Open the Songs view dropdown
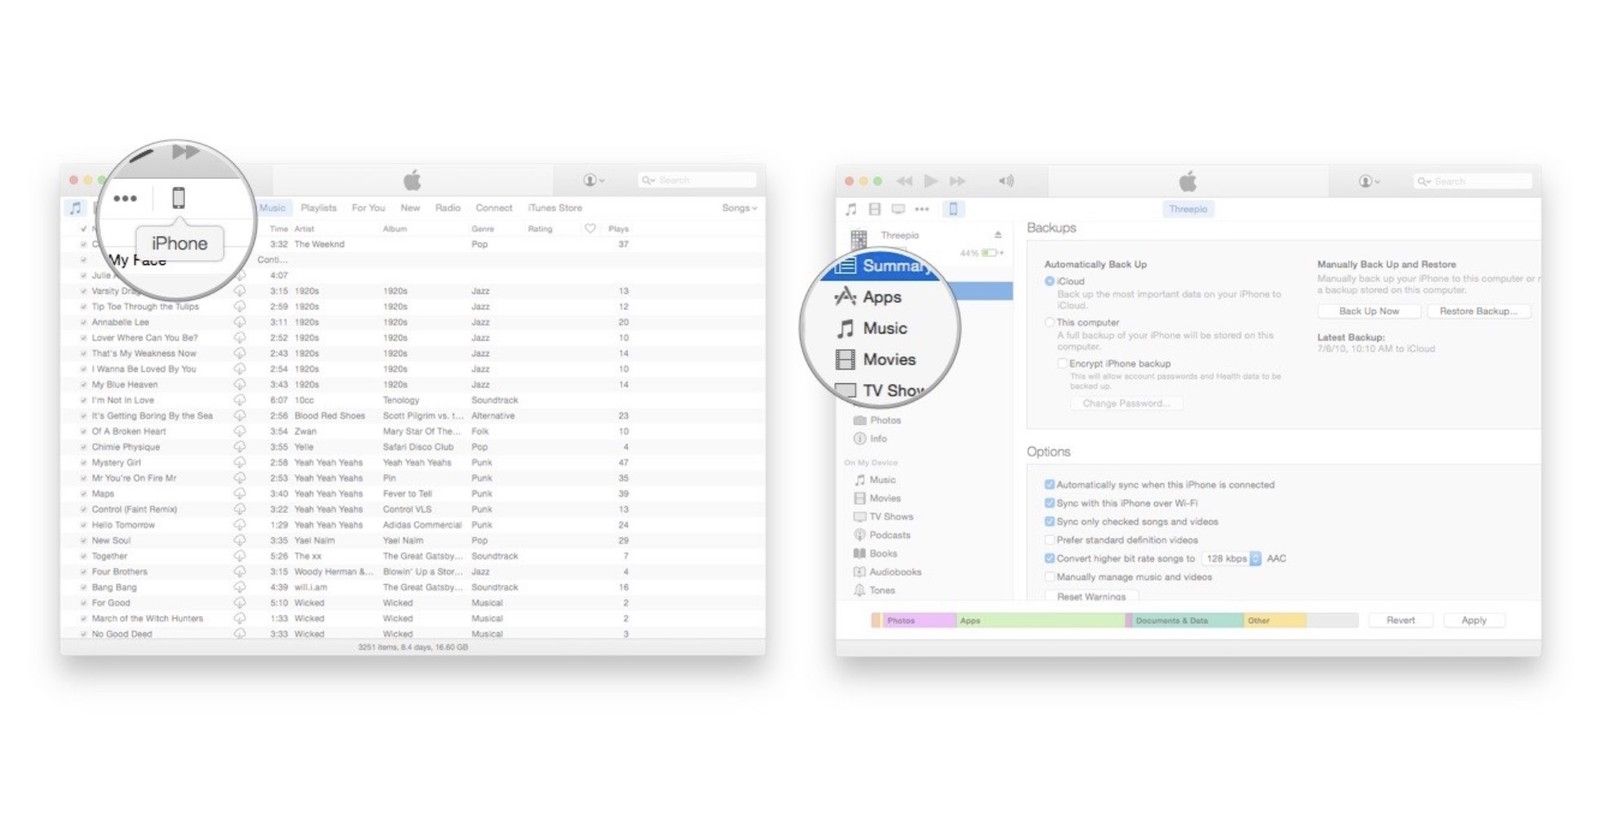 739,208
